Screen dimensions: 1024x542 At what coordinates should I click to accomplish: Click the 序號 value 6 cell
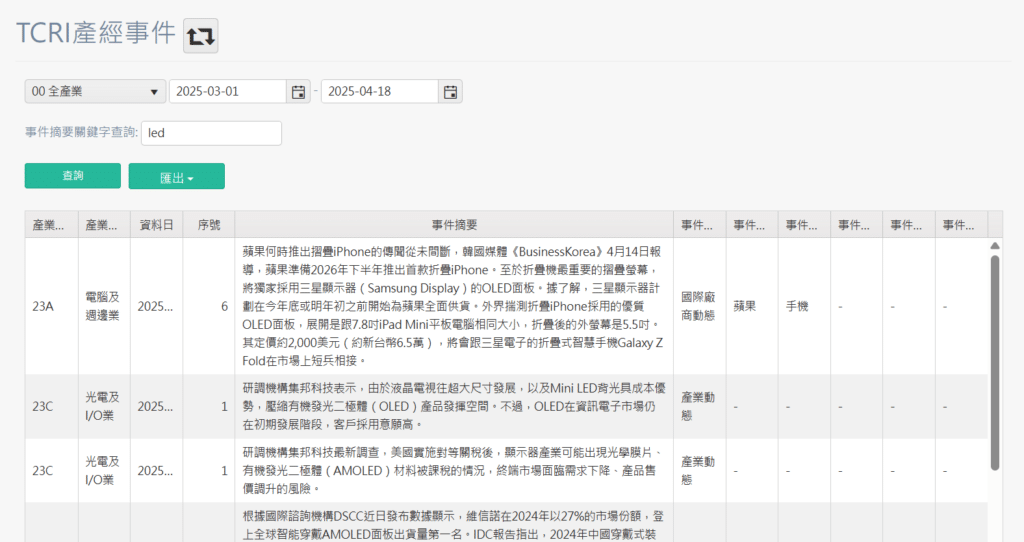coord(209,306)
